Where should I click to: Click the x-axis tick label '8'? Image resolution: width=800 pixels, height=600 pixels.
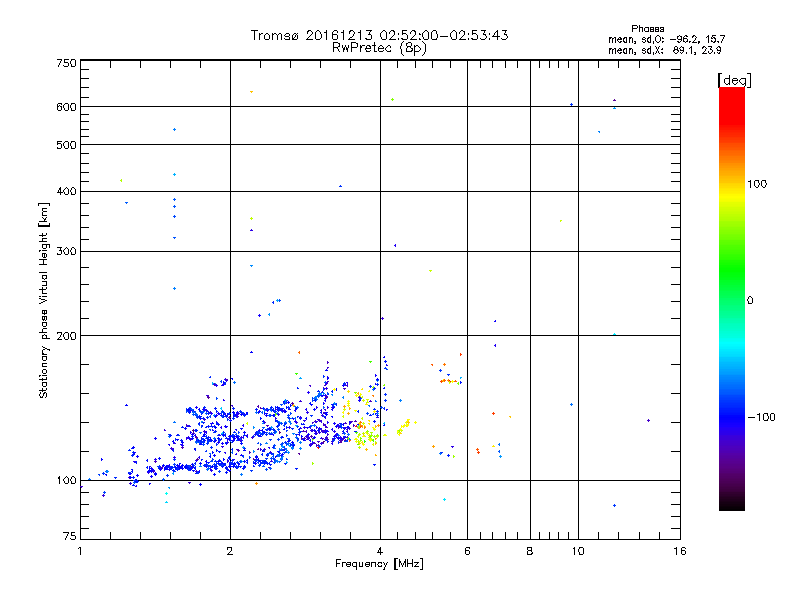point(530,551)
